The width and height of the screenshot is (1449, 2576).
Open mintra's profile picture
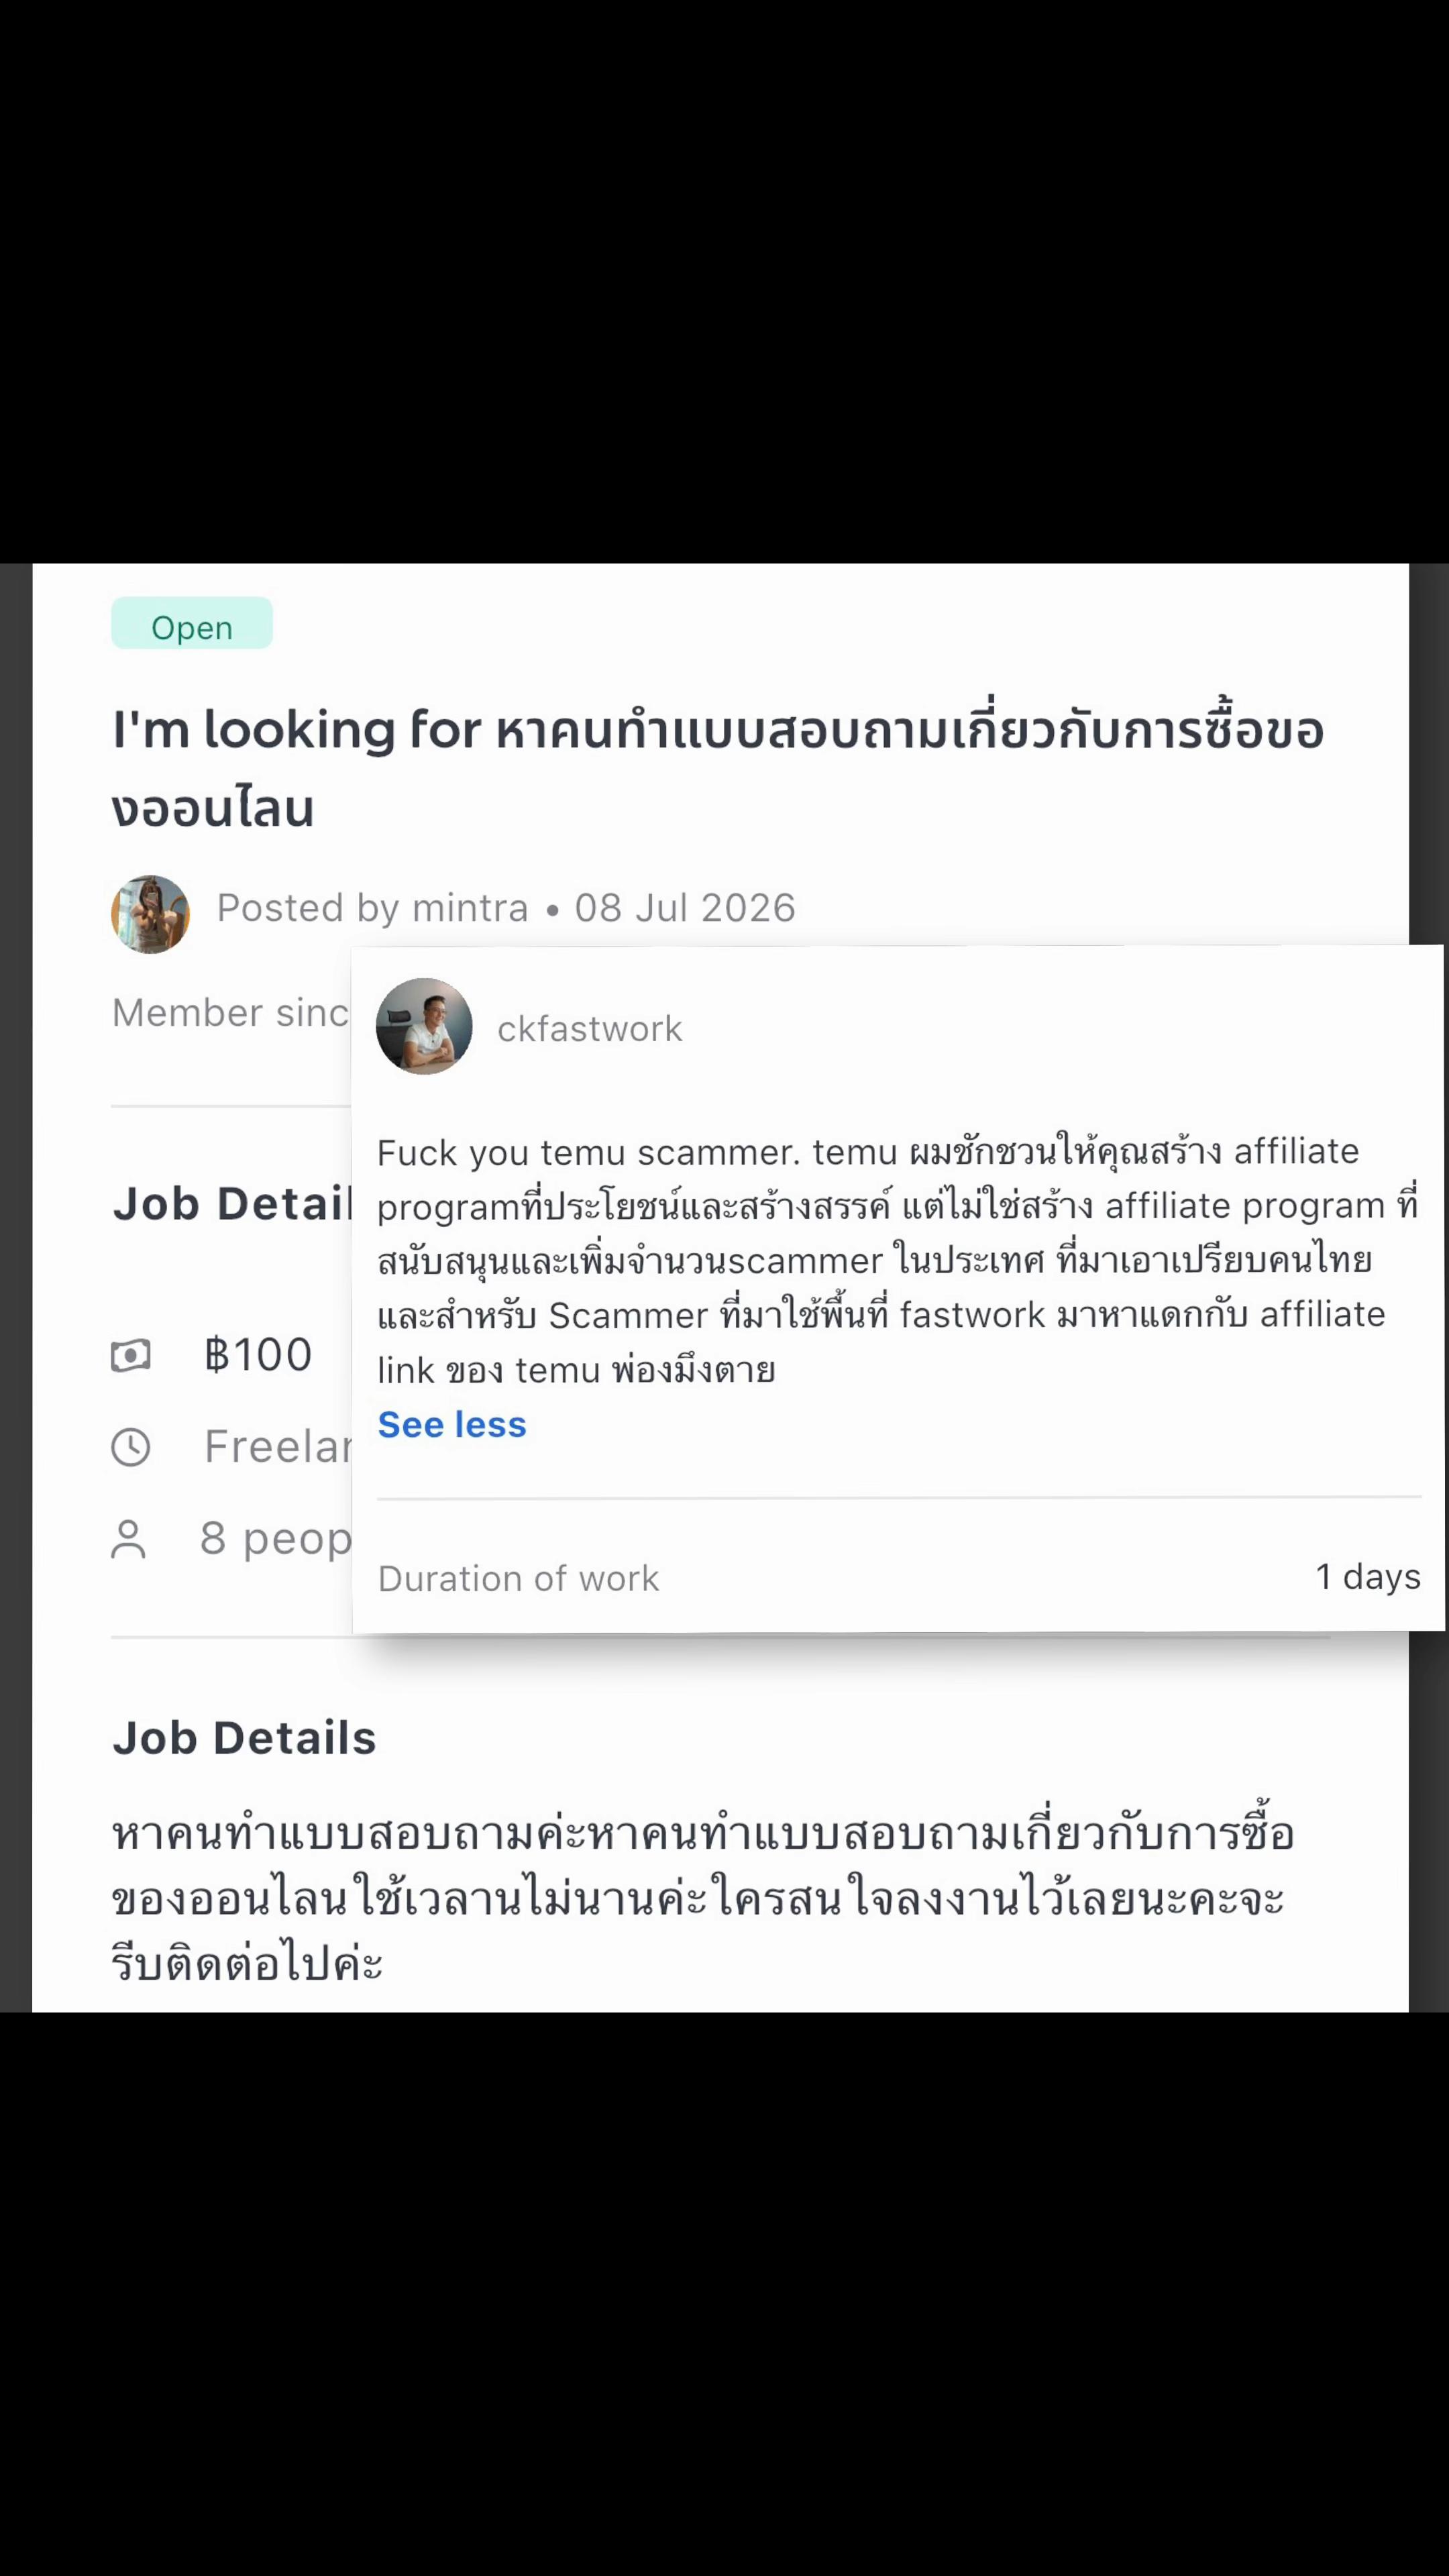[150, 914]
